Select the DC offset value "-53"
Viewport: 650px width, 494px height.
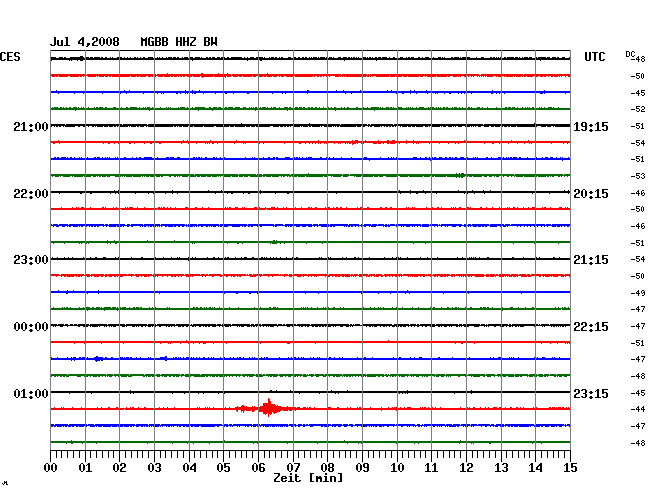[638, 176]
